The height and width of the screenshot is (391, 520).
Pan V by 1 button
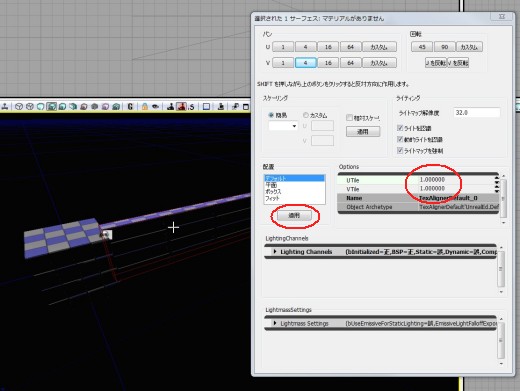click(283, 63)
